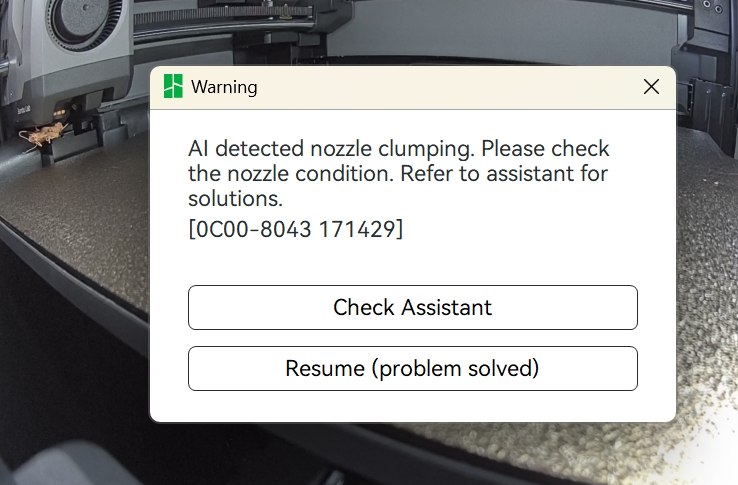Resume print with problem solved button
Viewport: 738px width, 485px height.
tap(413, 369)
